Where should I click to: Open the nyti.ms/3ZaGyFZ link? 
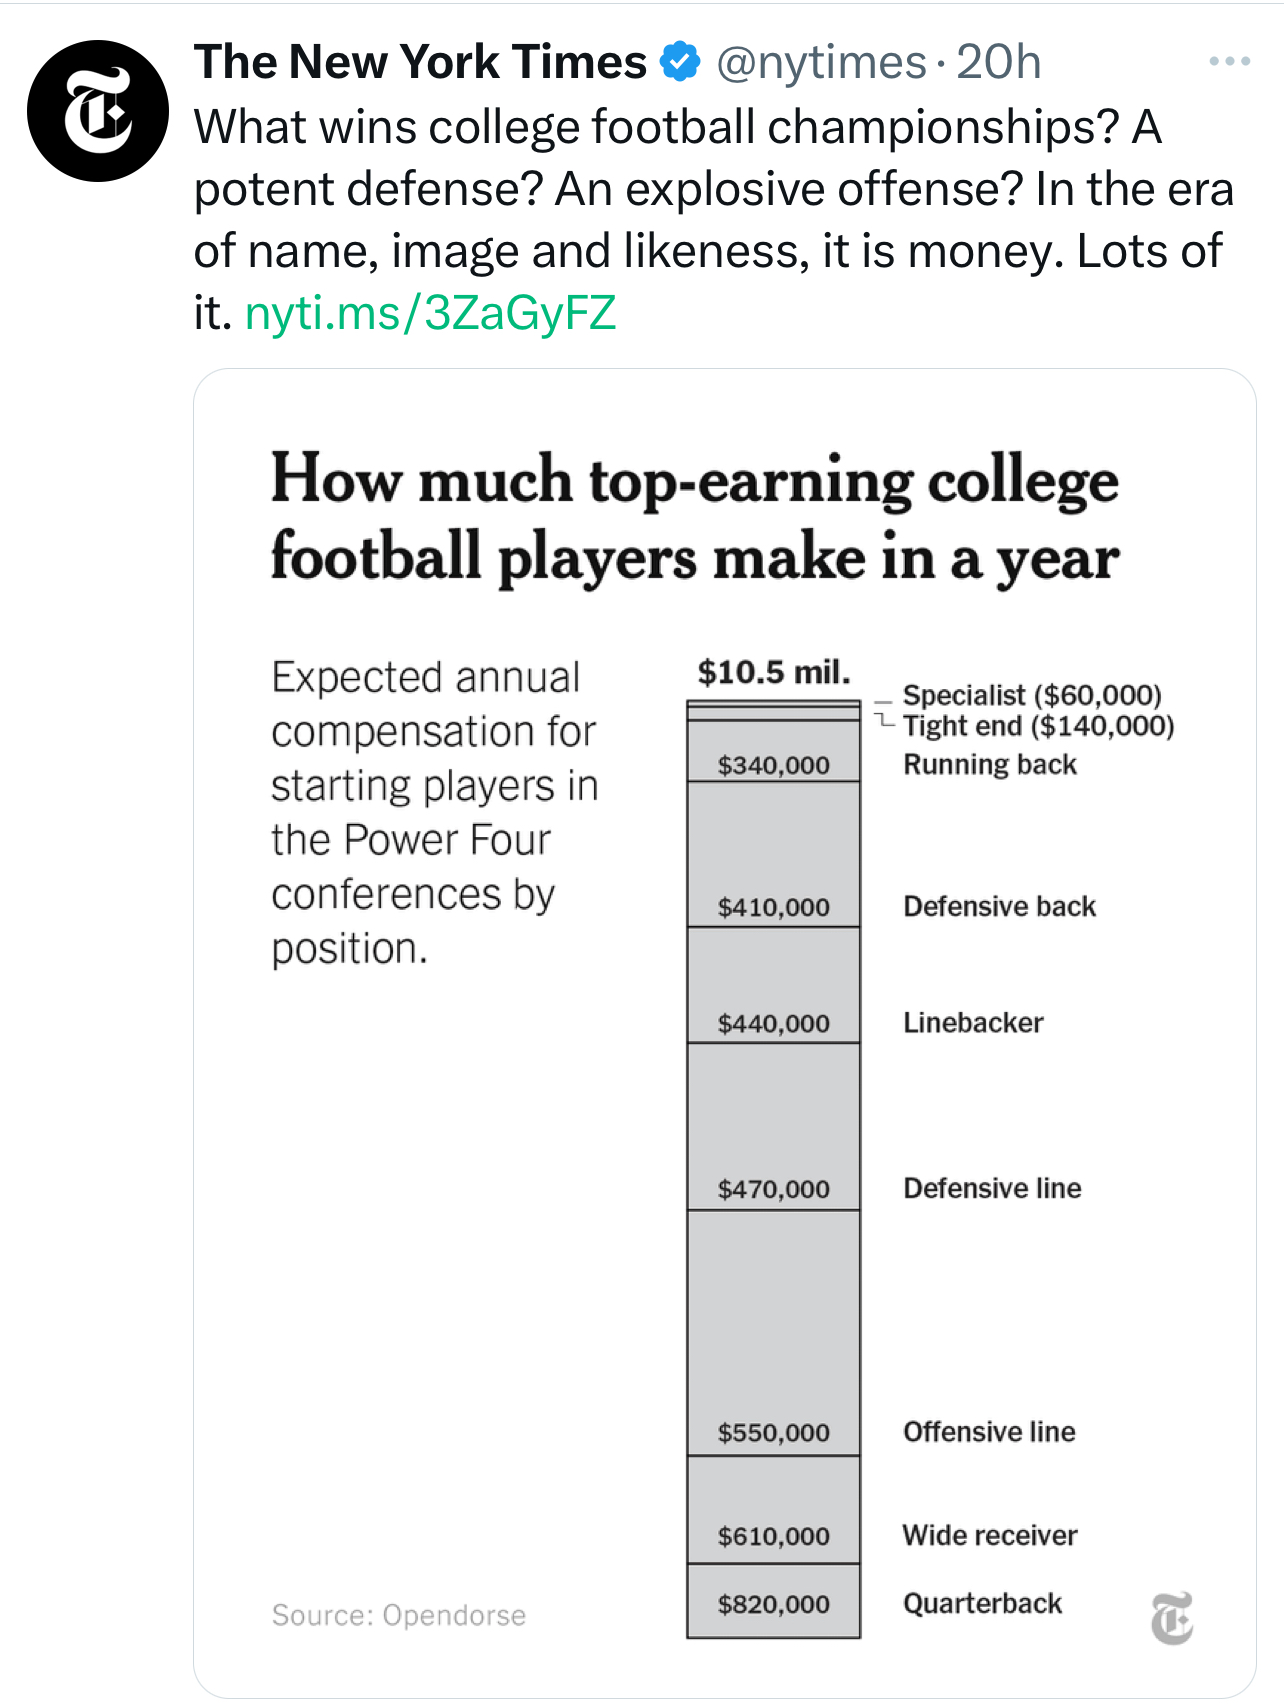point(430,313)
